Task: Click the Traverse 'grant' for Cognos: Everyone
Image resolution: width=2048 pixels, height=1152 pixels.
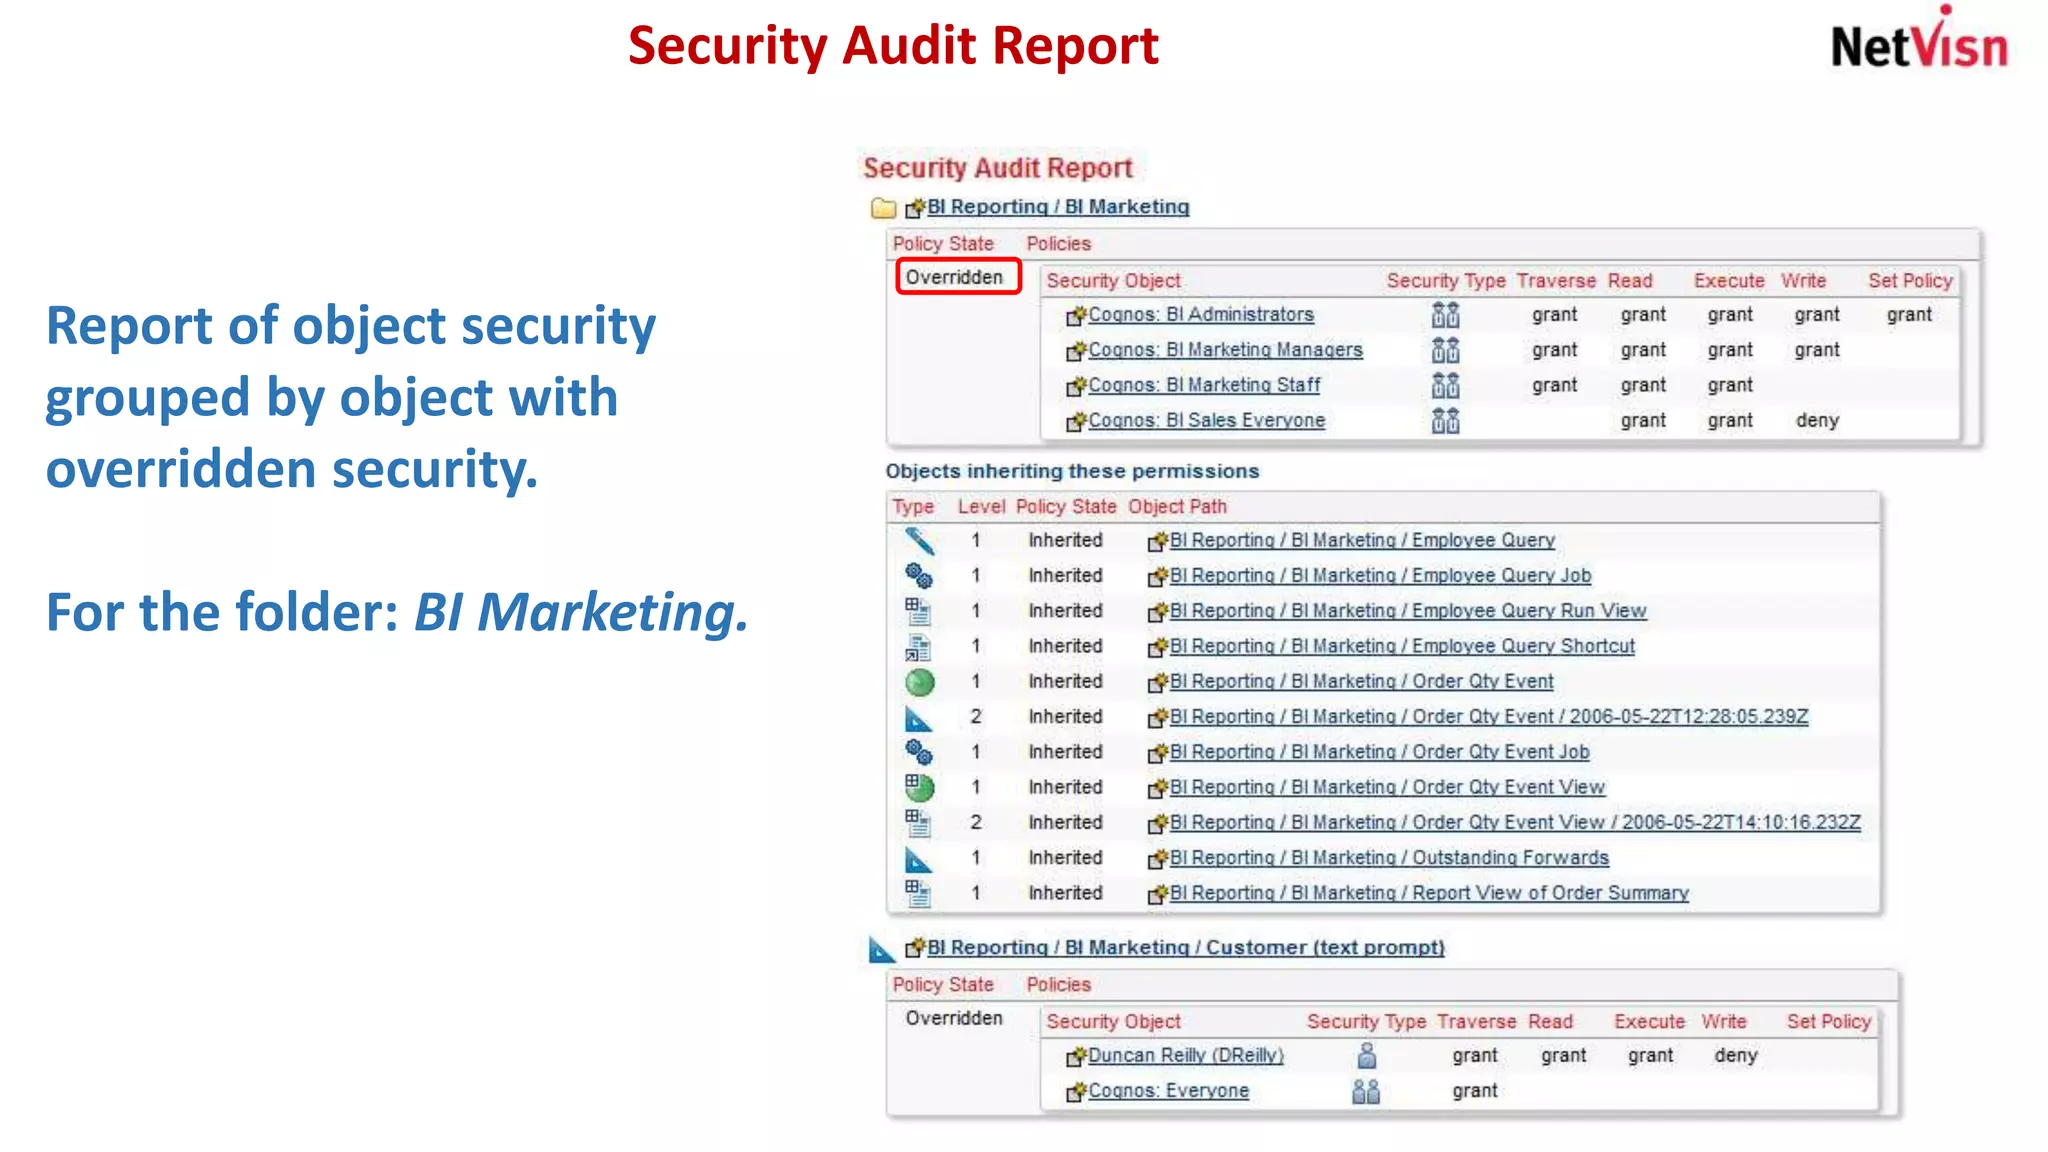Action: [x=1475, y=1091]
